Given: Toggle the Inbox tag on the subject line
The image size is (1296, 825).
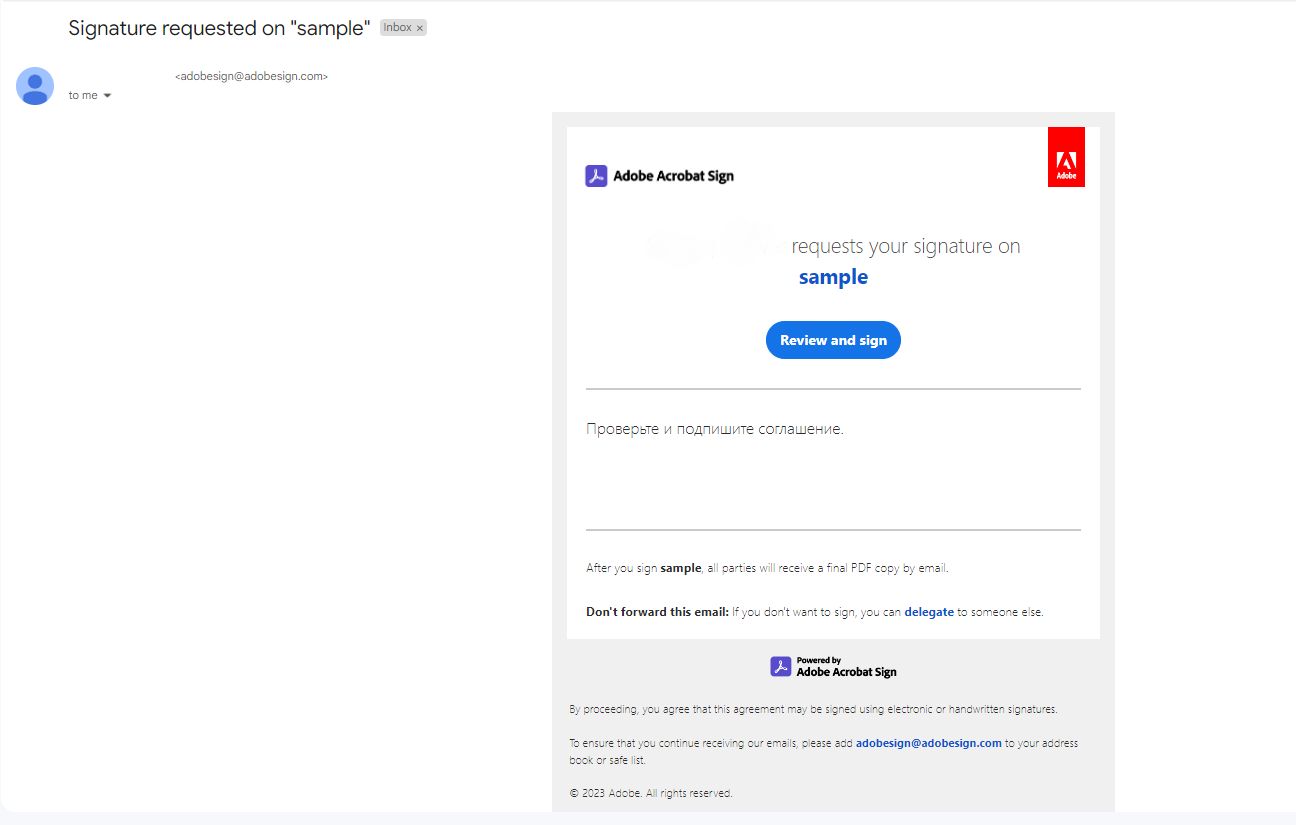Looking at the screenshot, I should (x=402, y=27).
